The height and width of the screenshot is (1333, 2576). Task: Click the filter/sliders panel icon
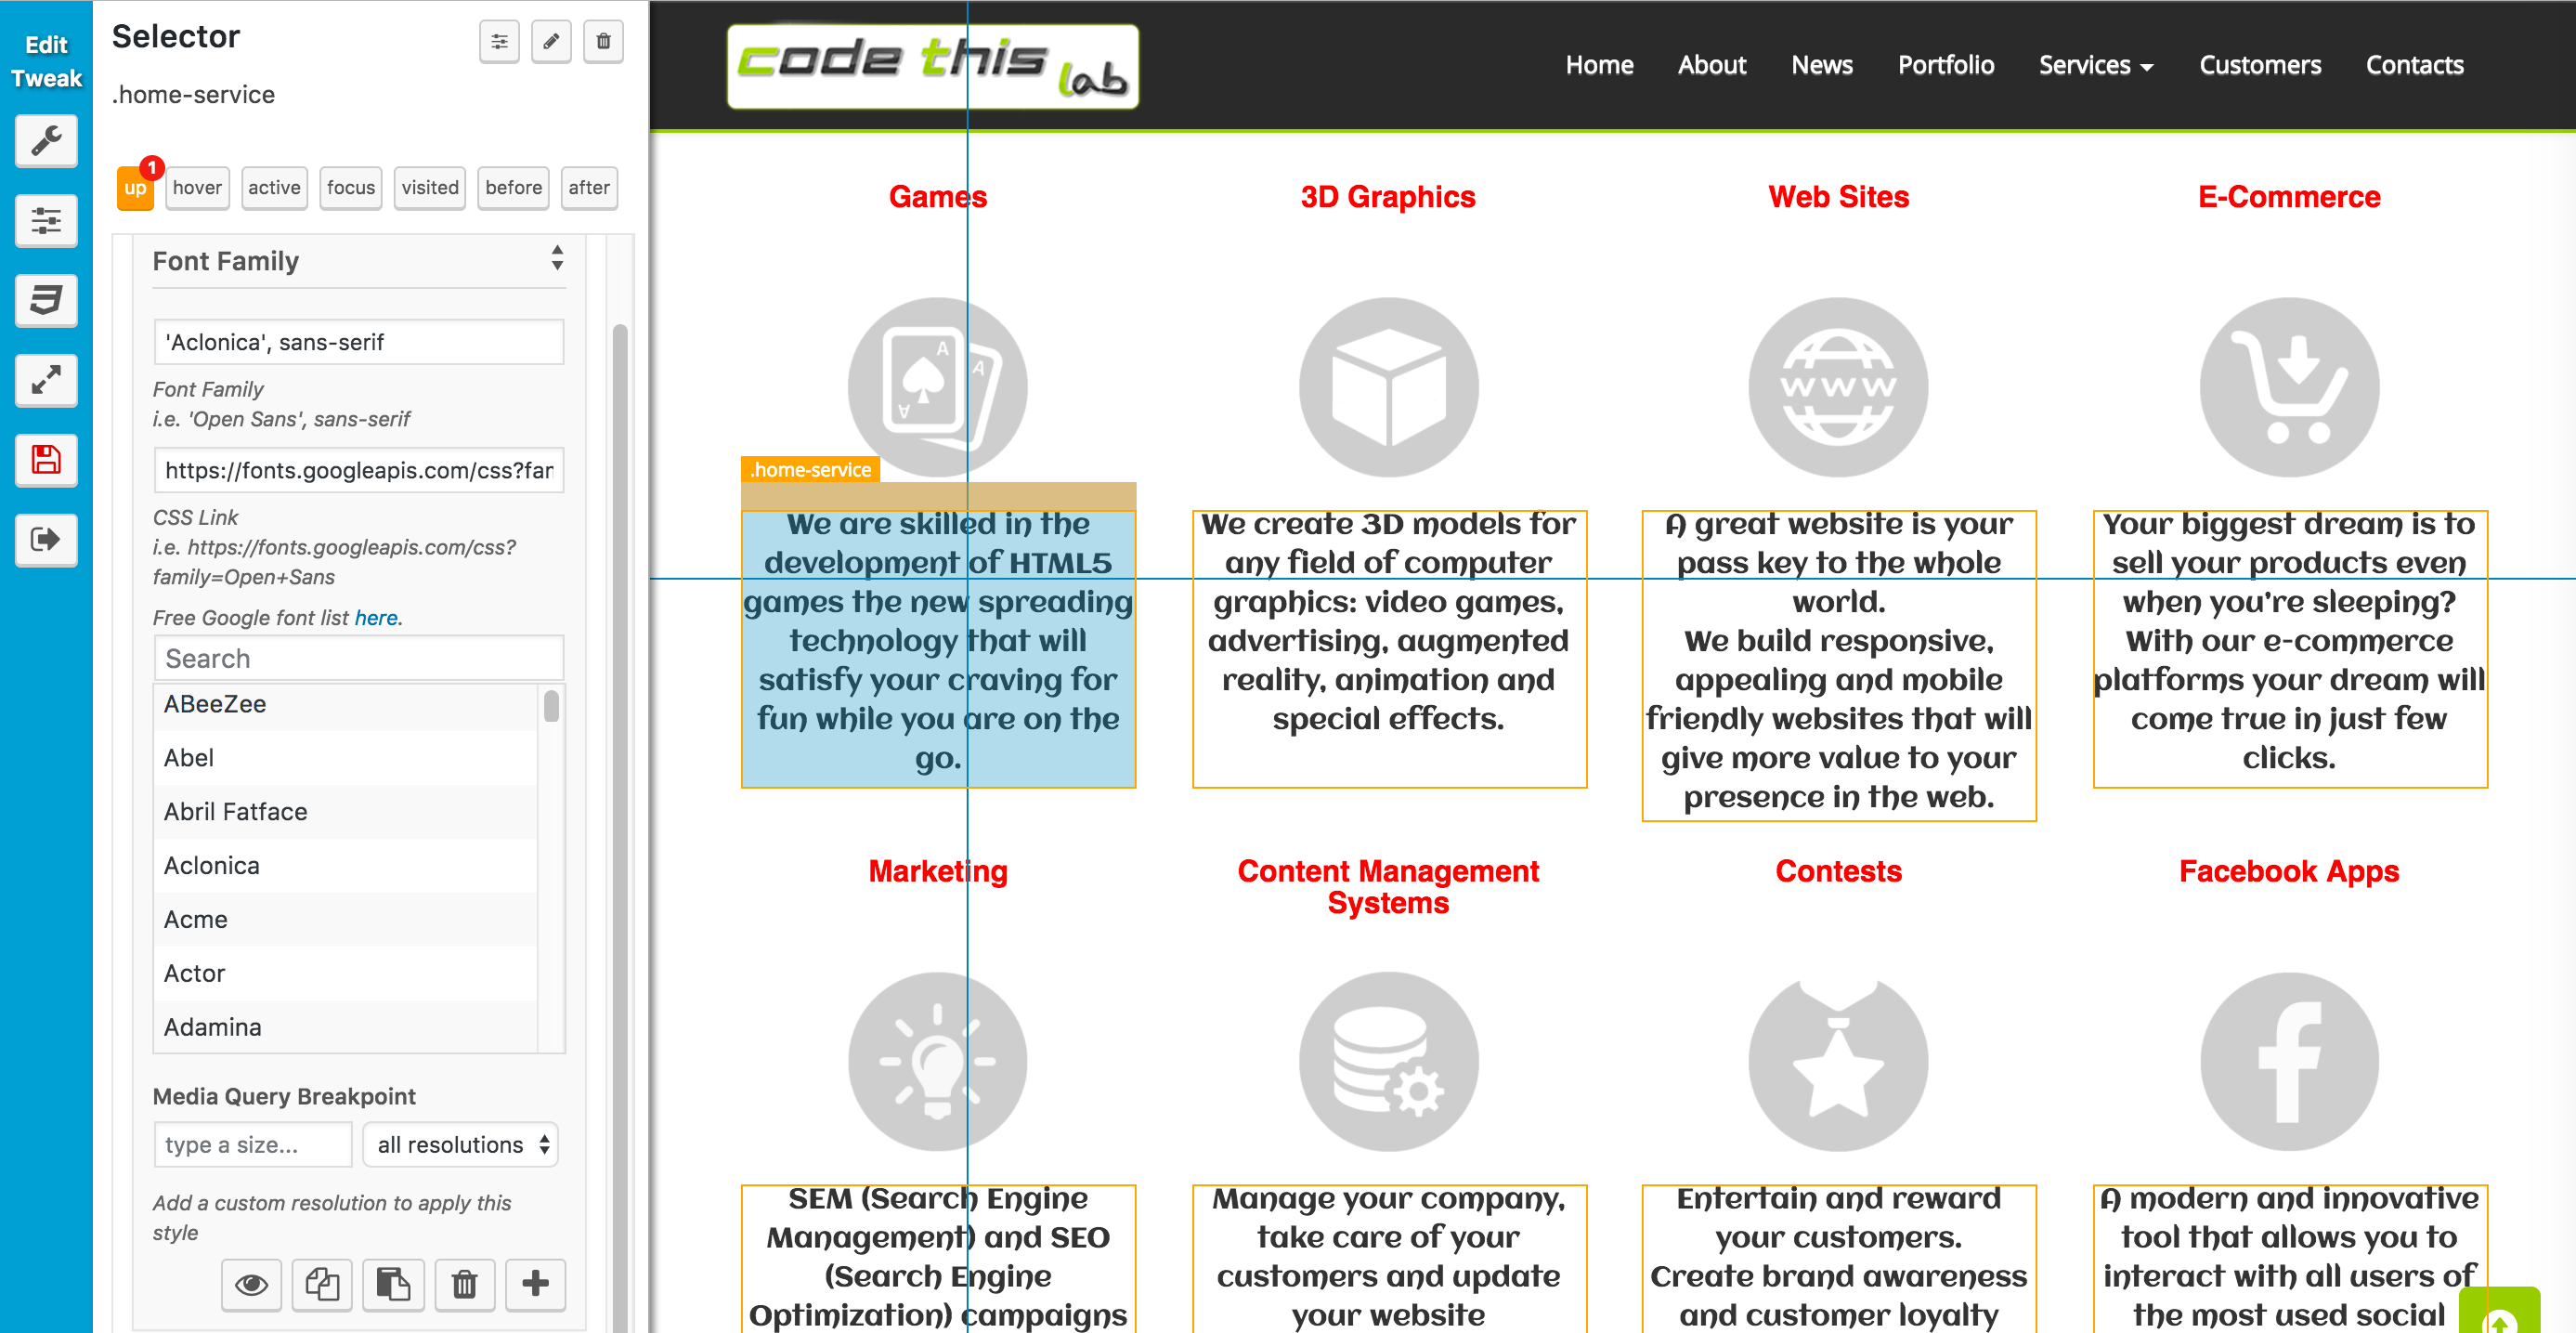coord(46,221)
